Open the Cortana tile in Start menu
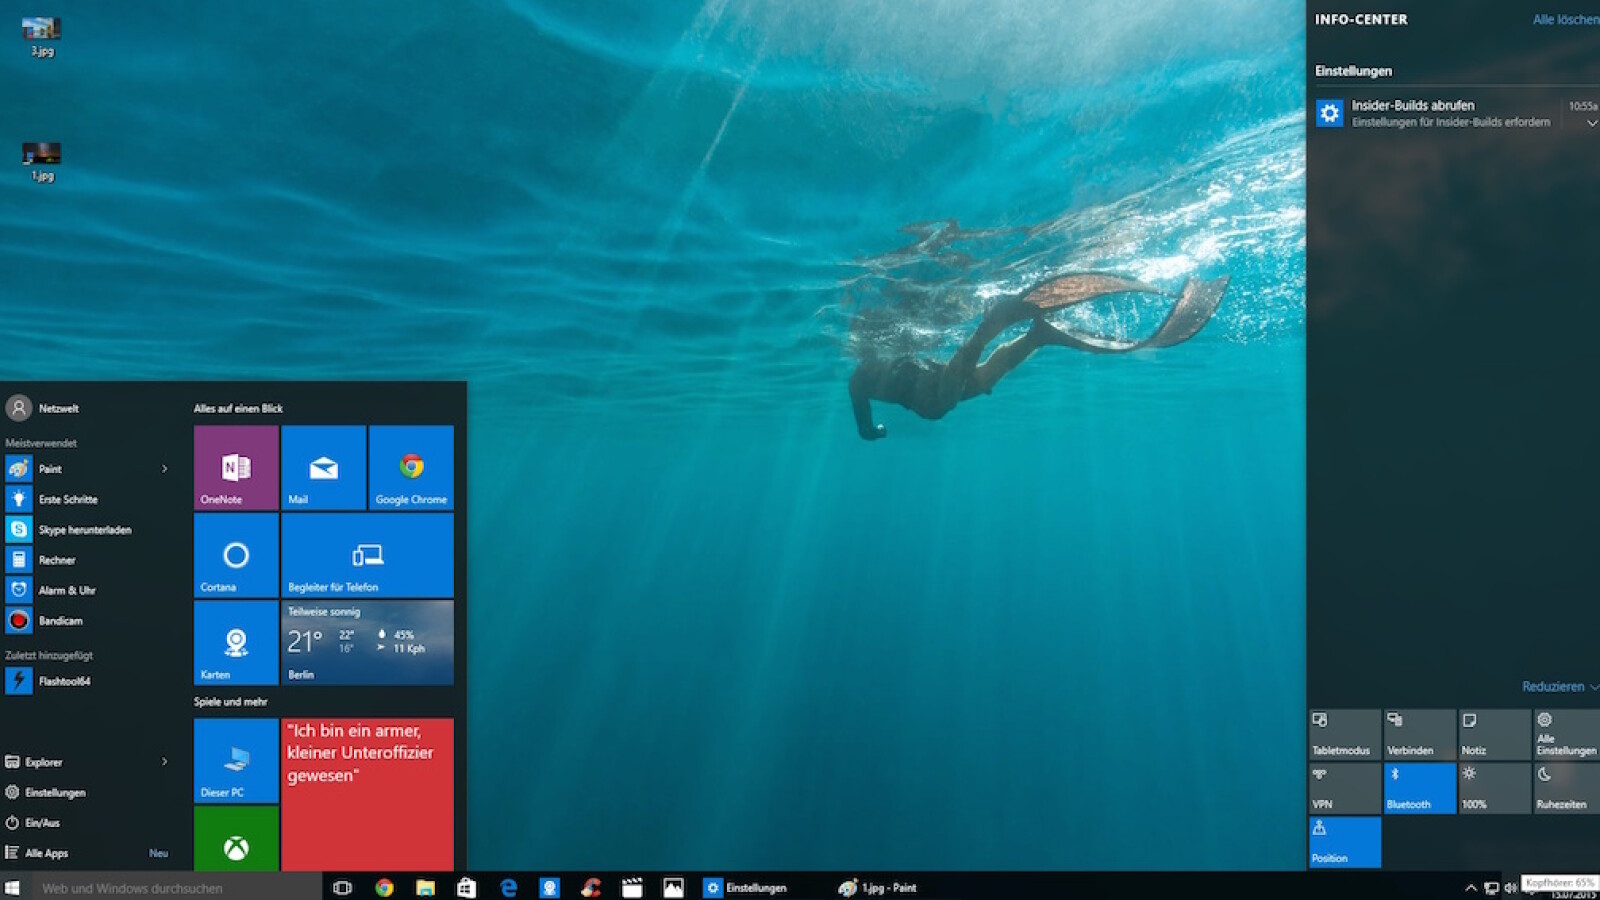Viewport: 1600px width, 900px height. (235, 556)
